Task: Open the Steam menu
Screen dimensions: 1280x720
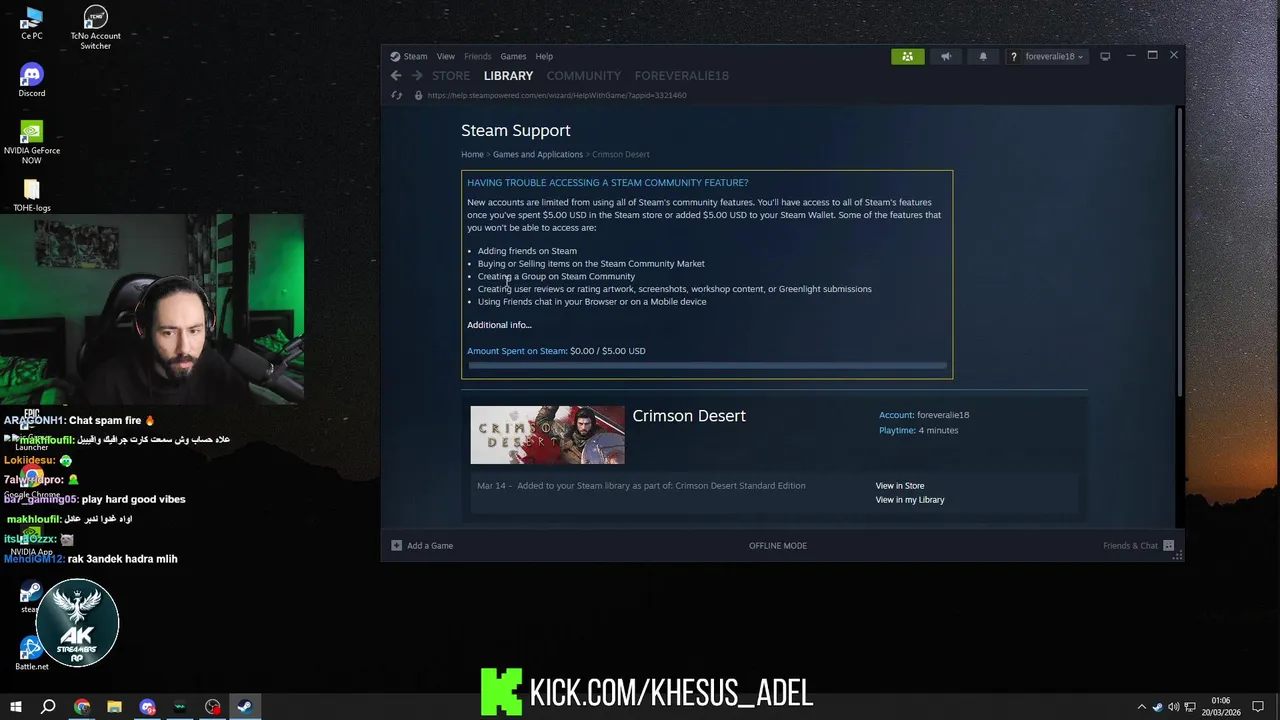Action: point(415,56)
